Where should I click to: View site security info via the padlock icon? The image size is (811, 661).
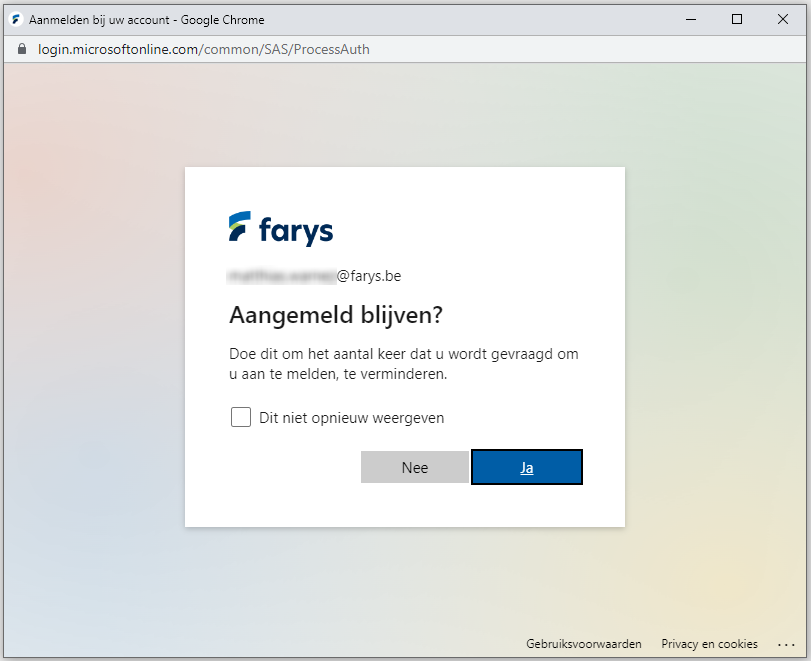[x=22, y=49]
